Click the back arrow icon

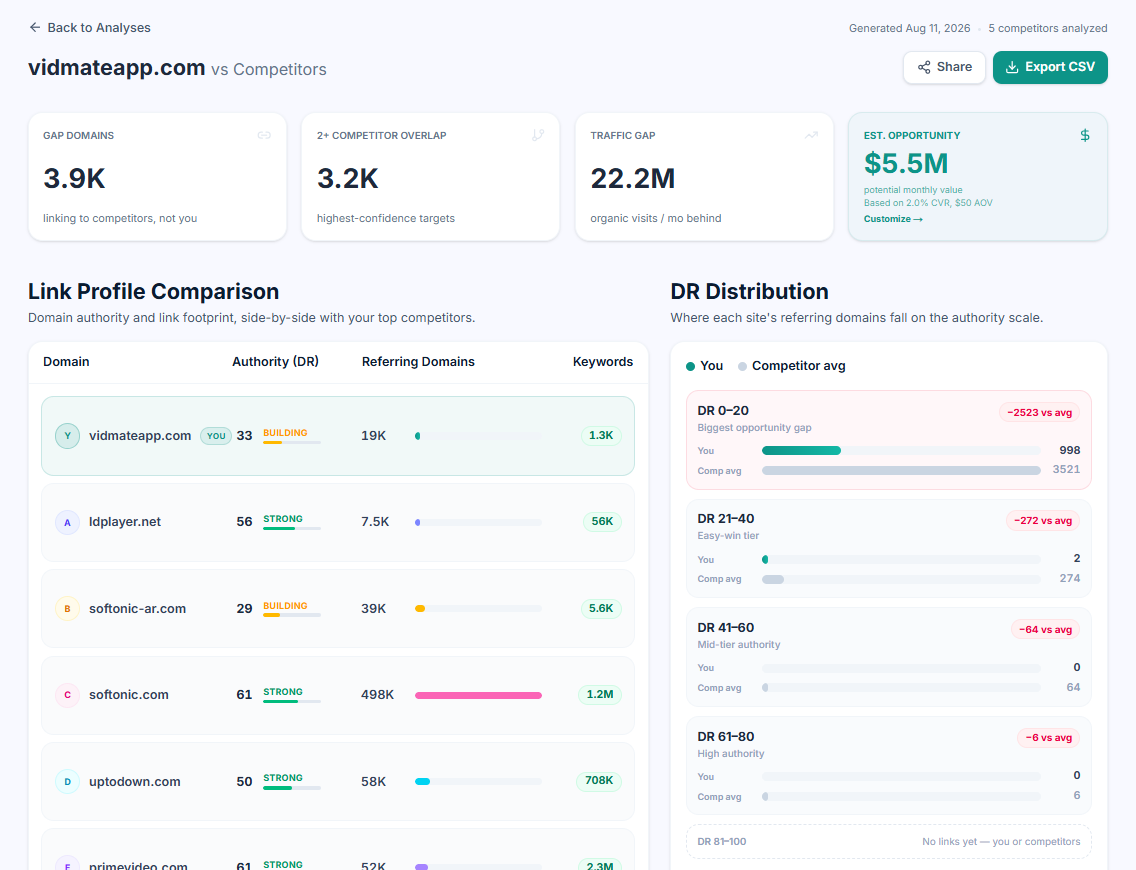coord(35,28)
